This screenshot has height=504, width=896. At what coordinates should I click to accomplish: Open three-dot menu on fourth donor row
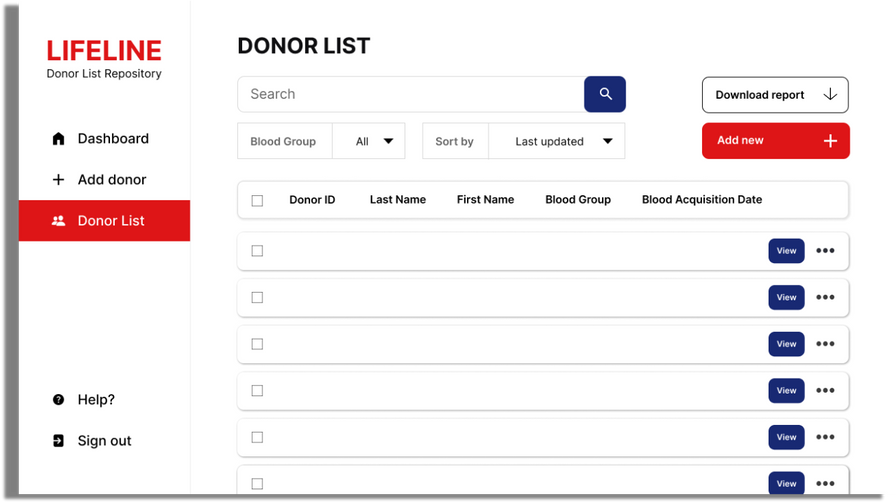pos(825,391)
